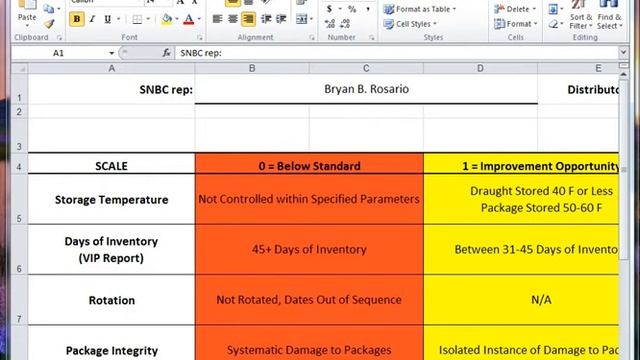The image size is (640, 360).
Task: Open Accounting format dropdown arrow
Action: (x=340, y=9)
